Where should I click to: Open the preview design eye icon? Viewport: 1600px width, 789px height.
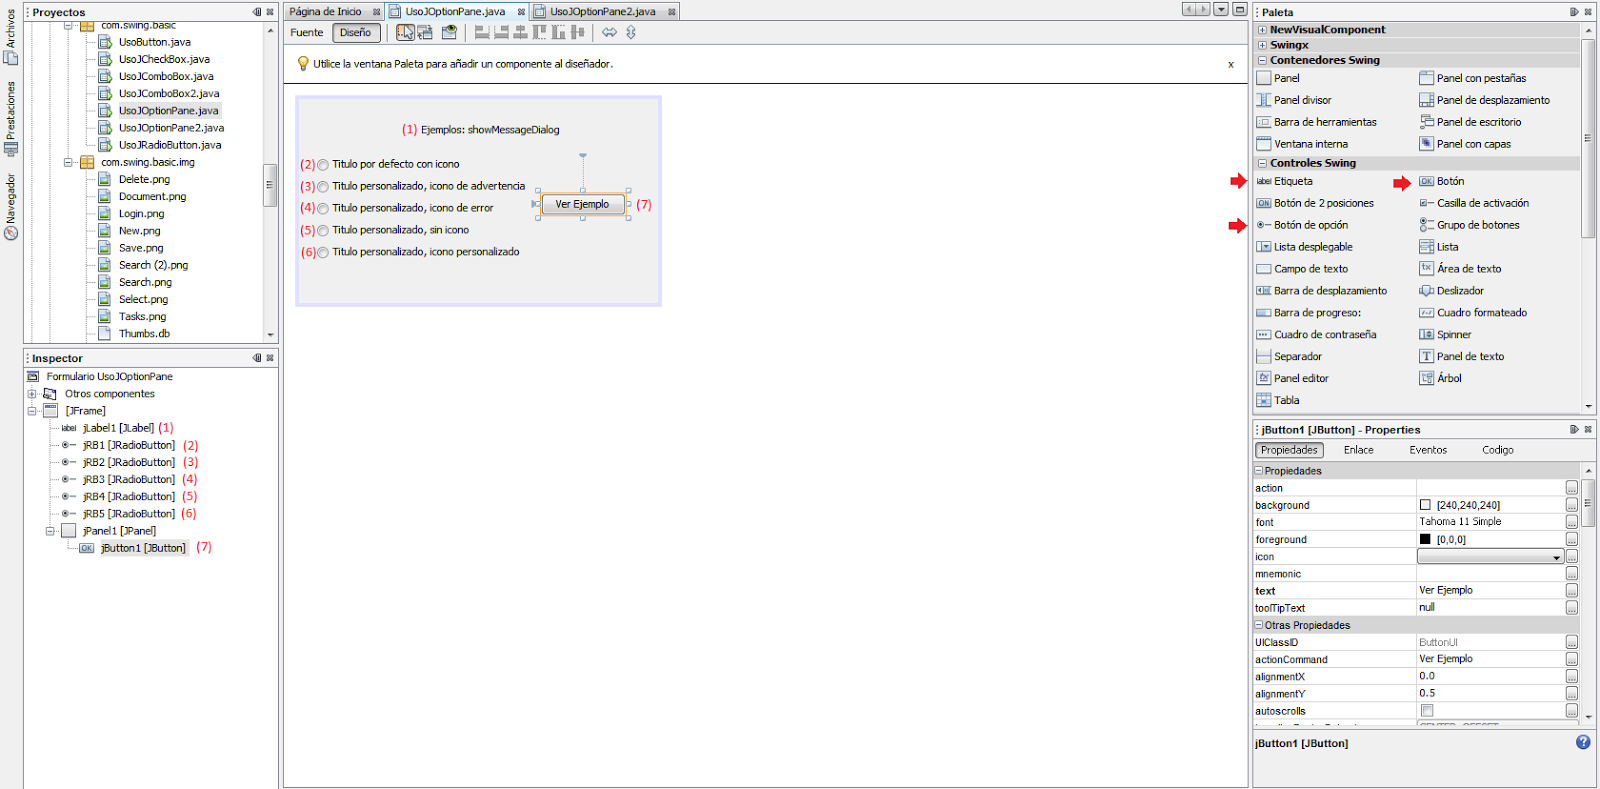[x=449, y=32]
